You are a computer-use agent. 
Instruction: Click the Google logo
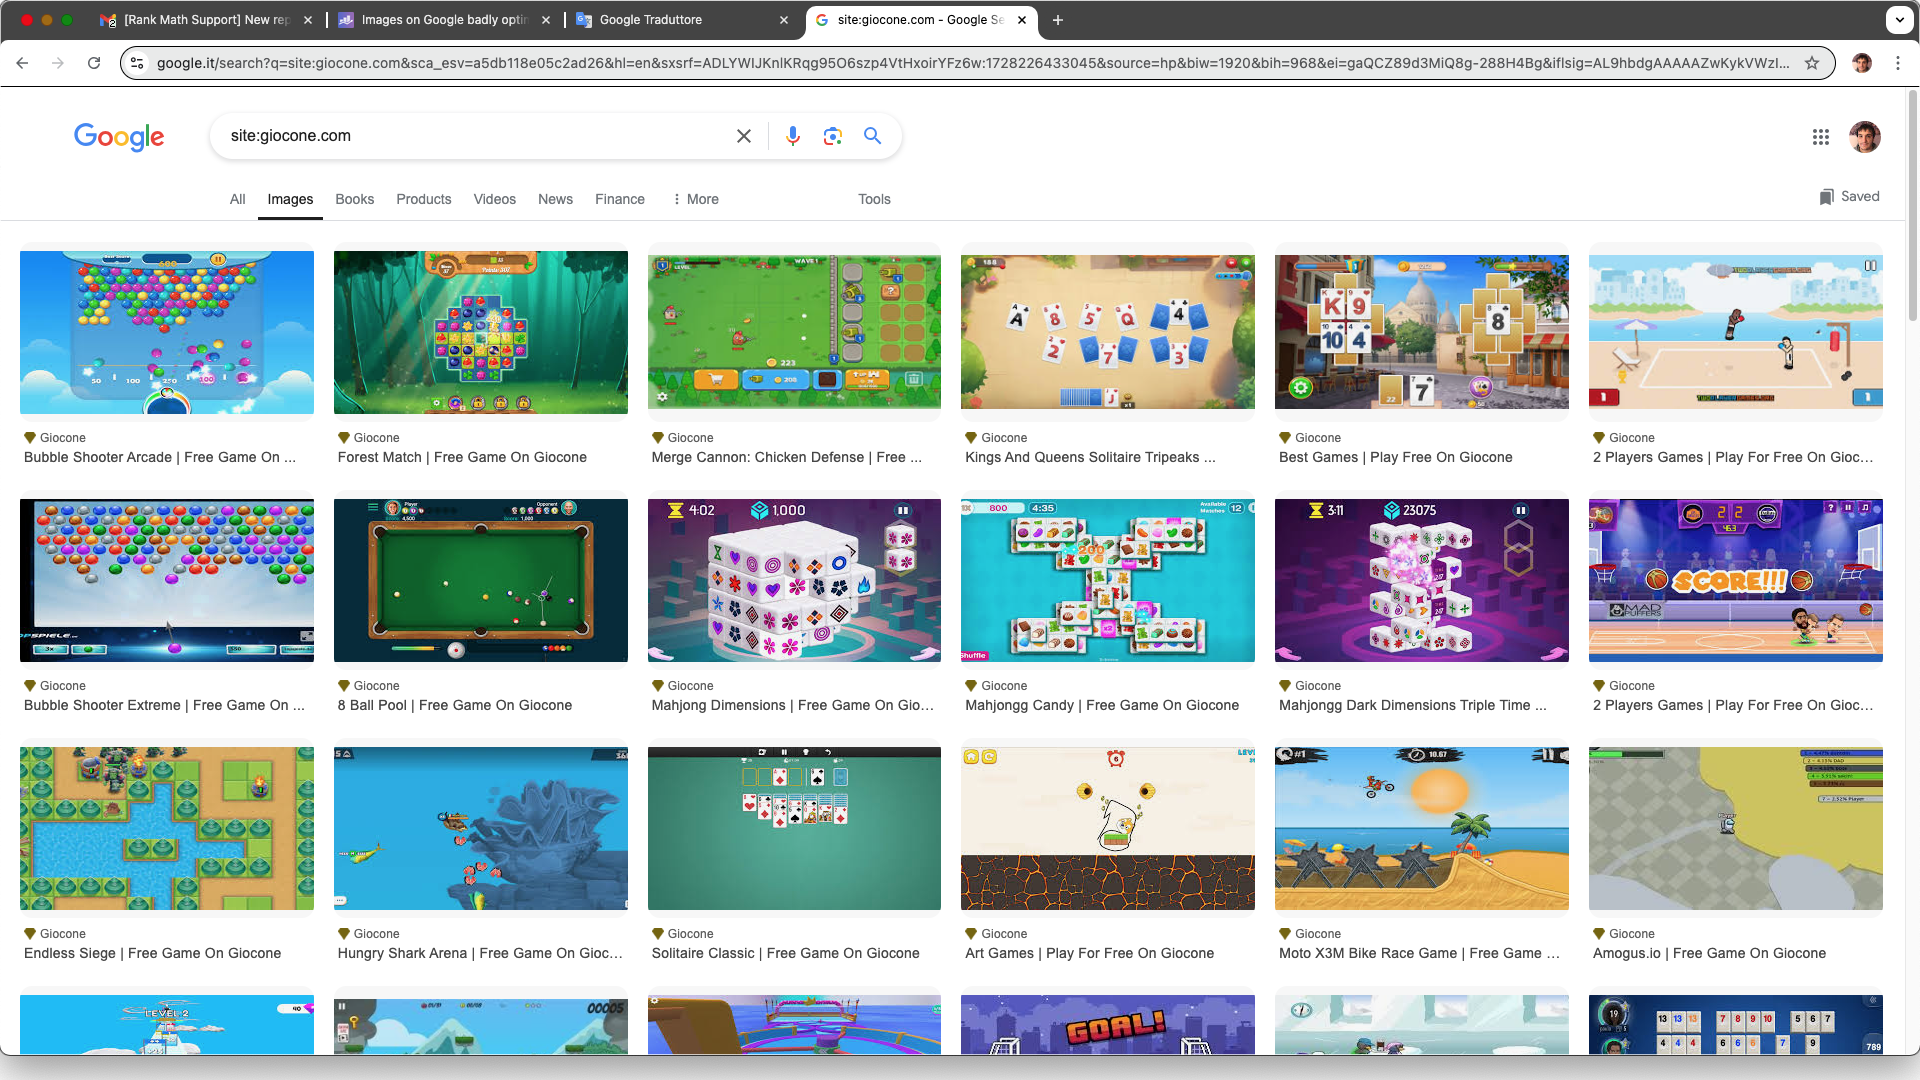click(x=119, y=137)
